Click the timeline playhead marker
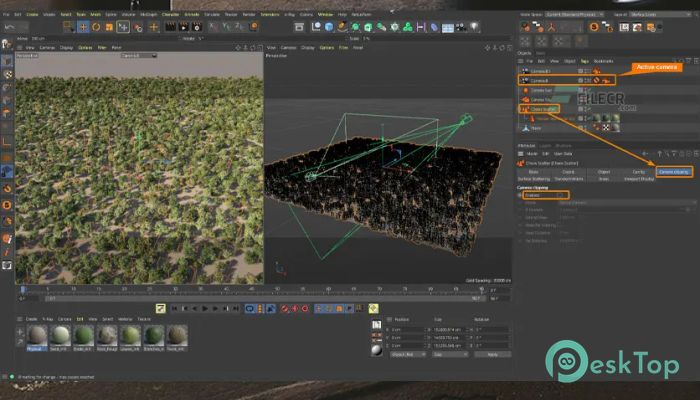This screenshot has width=700, height=400. (x=22, y=289)
